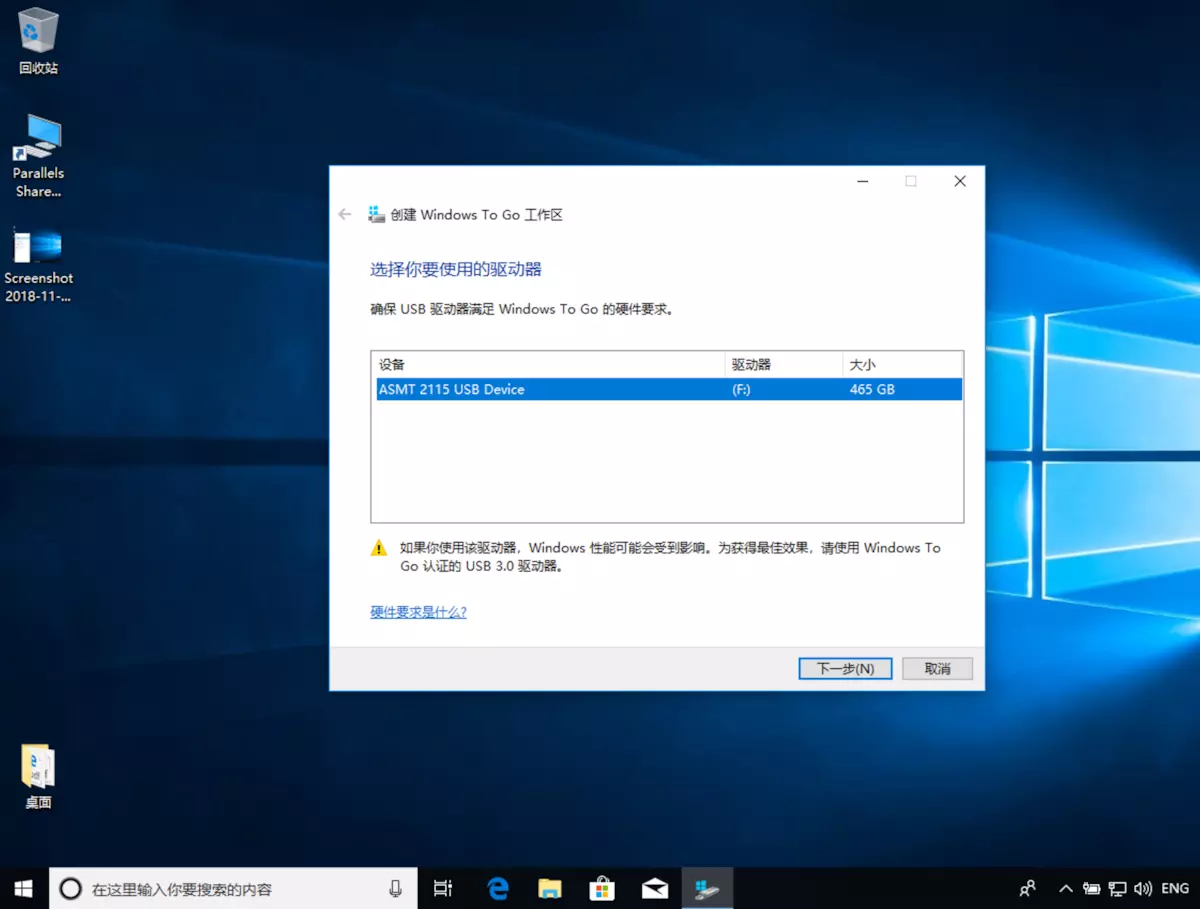Click the microphone icon in search box
Viewport: 1200px width, 909px height.
pyautogui.click(x=395, y=888)
